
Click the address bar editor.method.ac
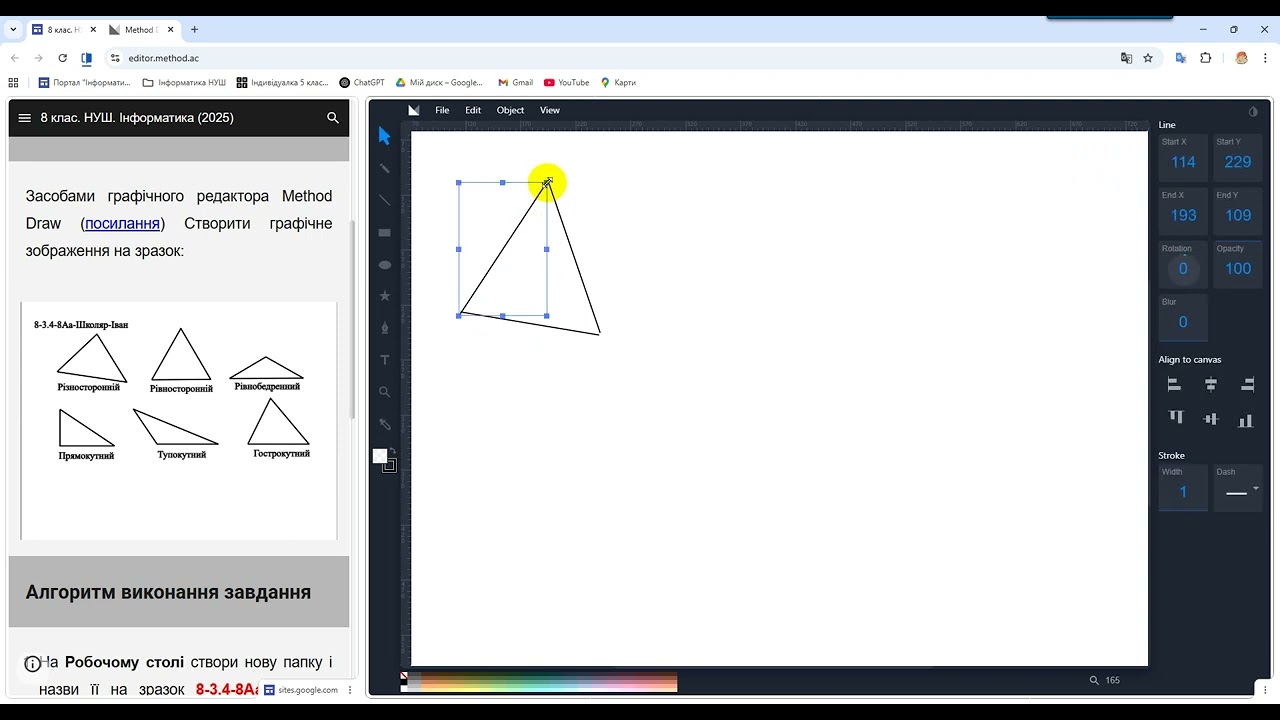(163, 58)
